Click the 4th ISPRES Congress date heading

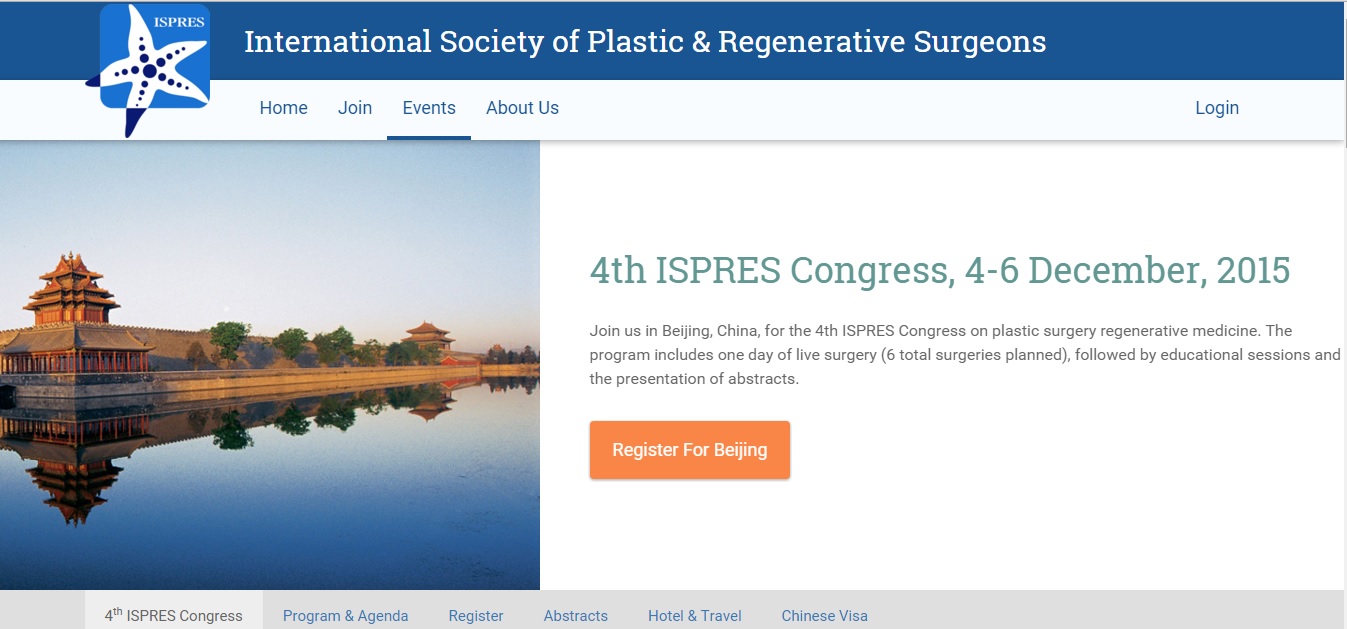(x=939, y=271)
